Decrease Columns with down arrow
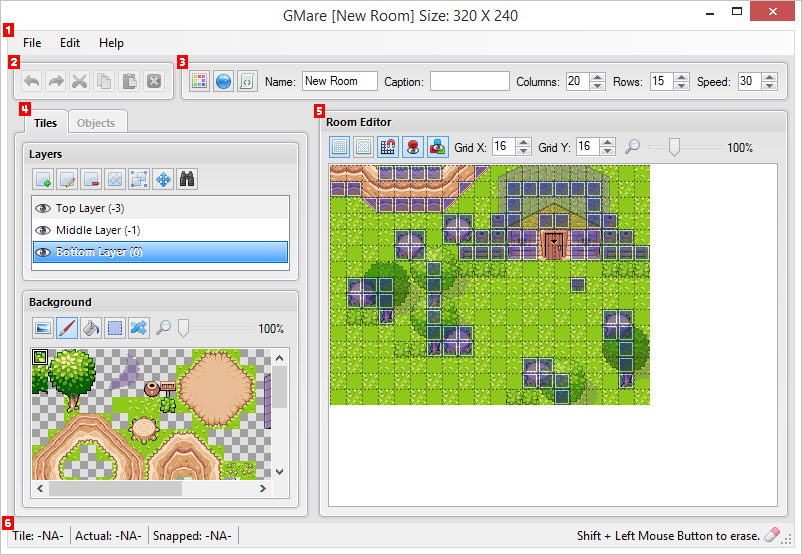This screenshot has height=555, width=802. pyautogui.click(x=597, y=86)
